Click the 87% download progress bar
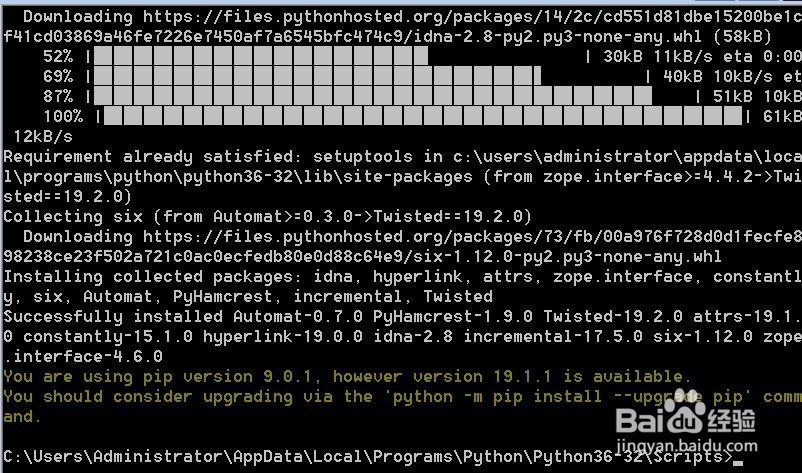This screenshot has height=473, width=802. point(372,96)
